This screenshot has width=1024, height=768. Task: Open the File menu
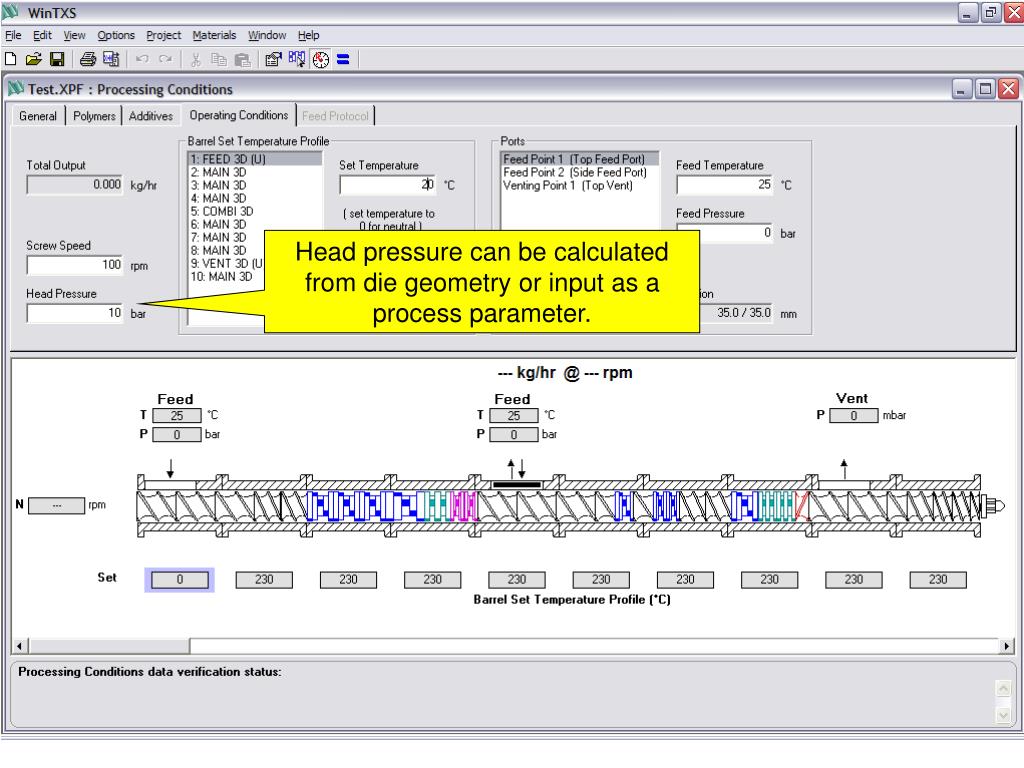[x=13, y=35]
